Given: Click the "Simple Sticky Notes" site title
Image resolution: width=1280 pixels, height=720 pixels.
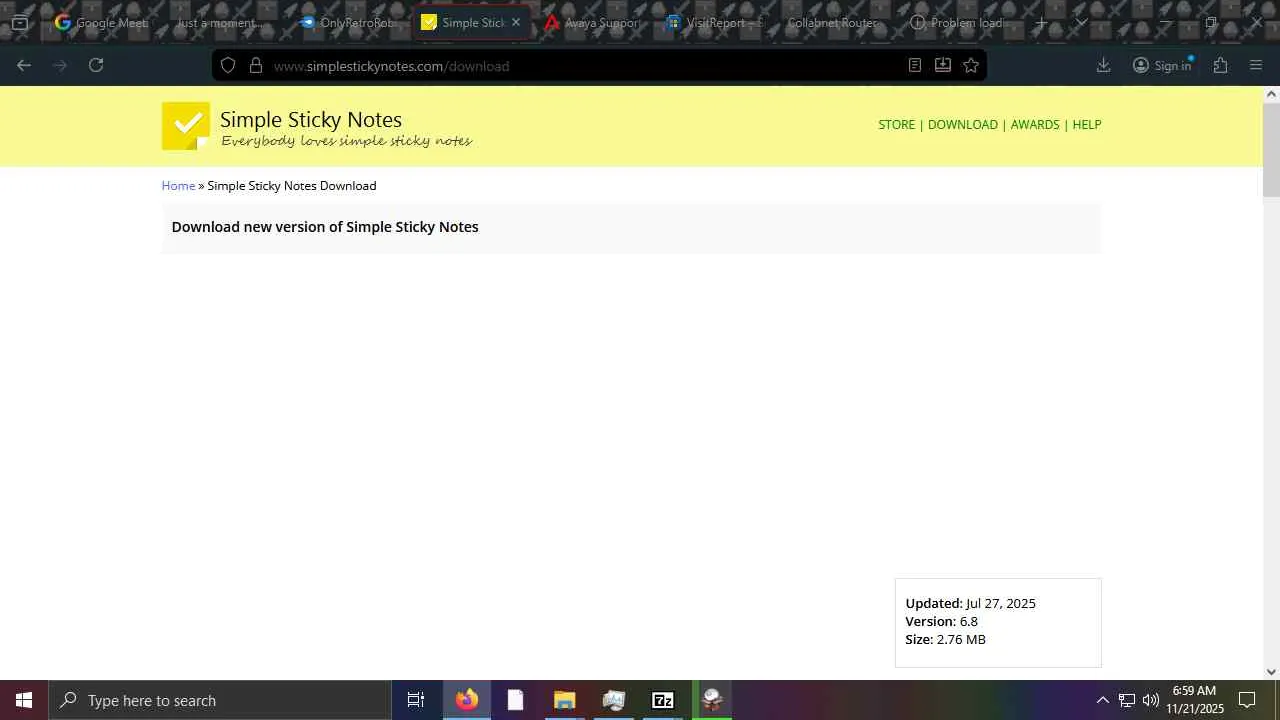Looking at the screenshot, I should pos(311,120).
